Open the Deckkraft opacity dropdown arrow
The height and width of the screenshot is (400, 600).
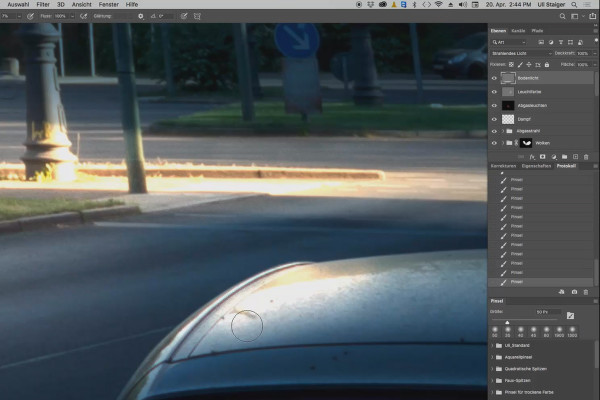594,53
